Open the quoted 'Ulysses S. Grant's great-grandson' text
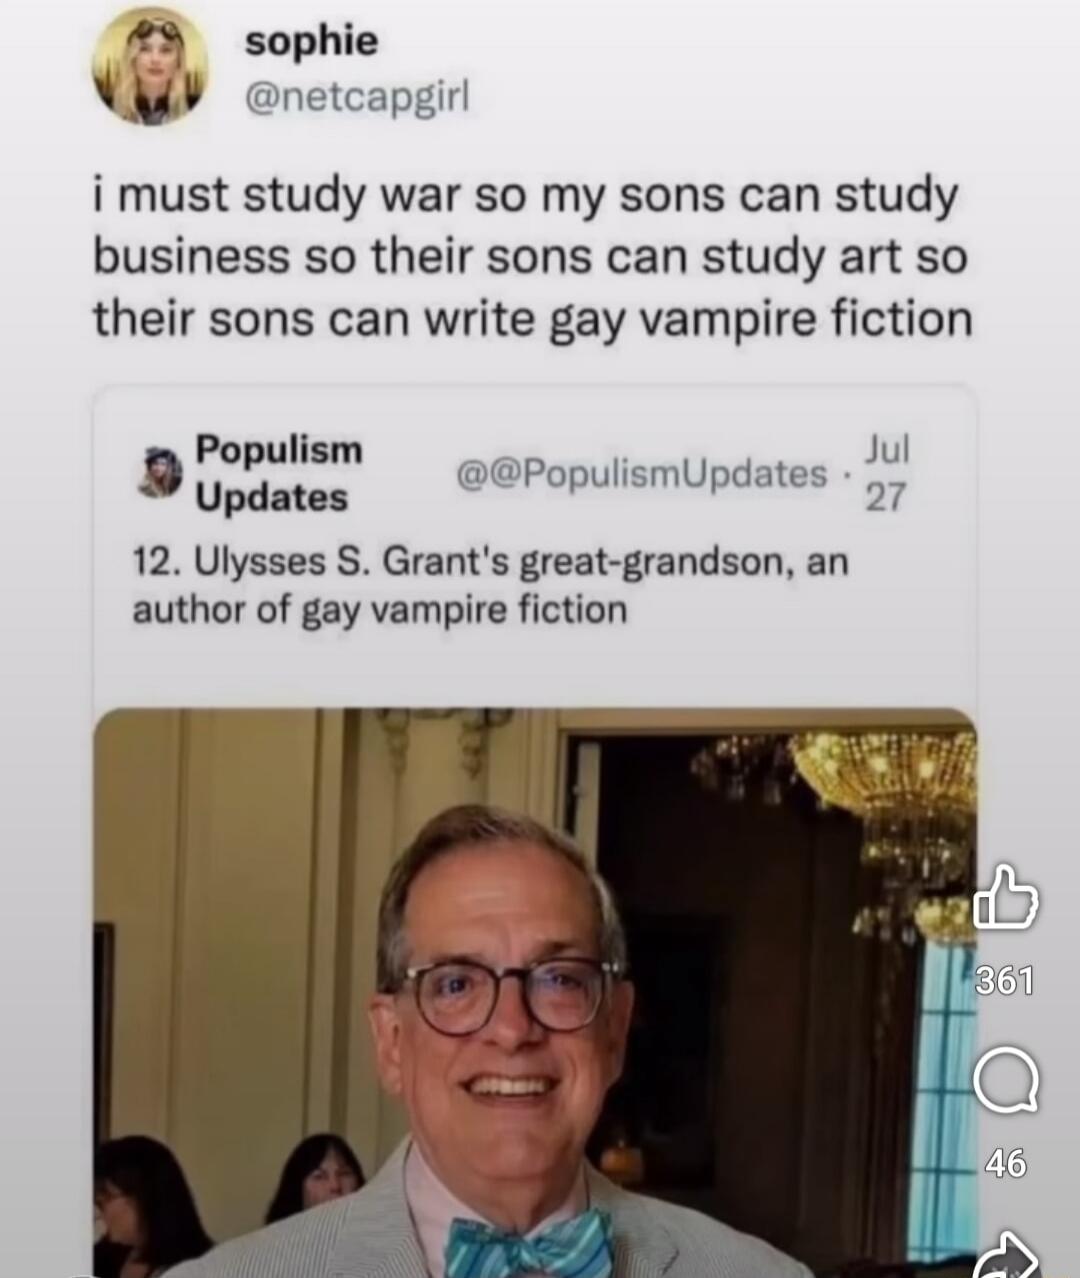Viewport: 1080px width, 1278px height. pyautogui.click(x=490, y=563)
